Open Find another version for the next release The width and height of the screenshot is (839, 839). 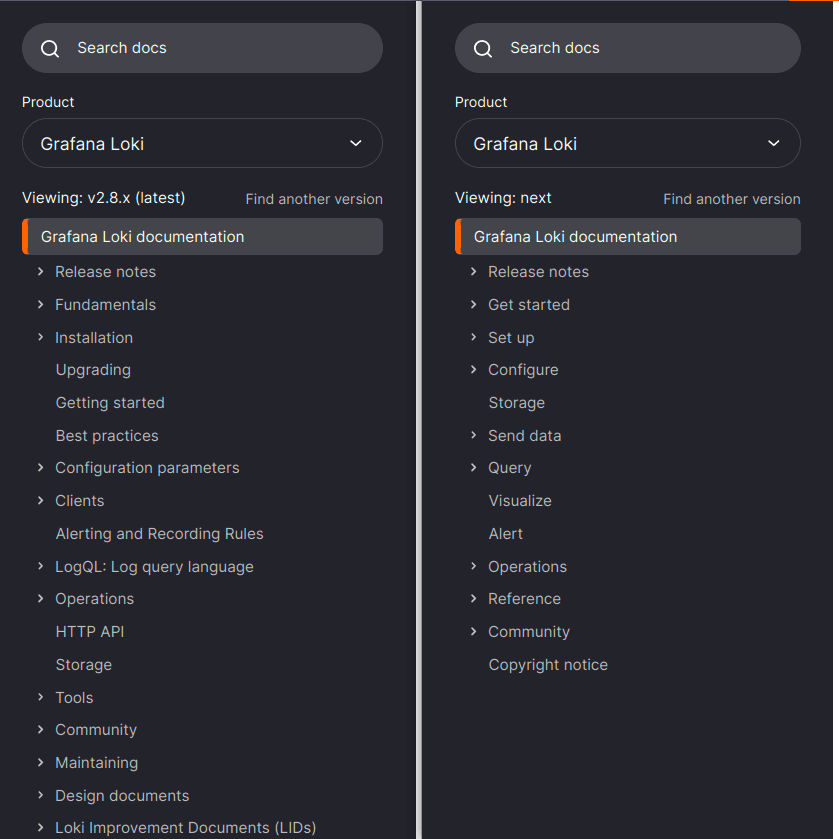(731, 198)
